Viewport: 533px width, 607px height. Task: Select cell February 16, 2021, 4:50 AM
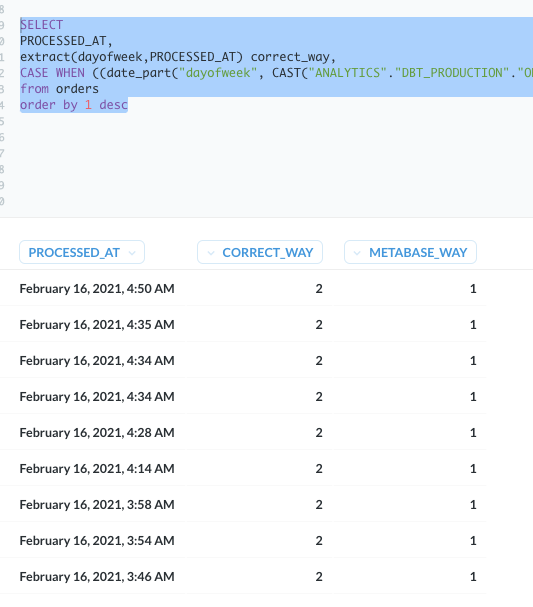pos(97,288)
